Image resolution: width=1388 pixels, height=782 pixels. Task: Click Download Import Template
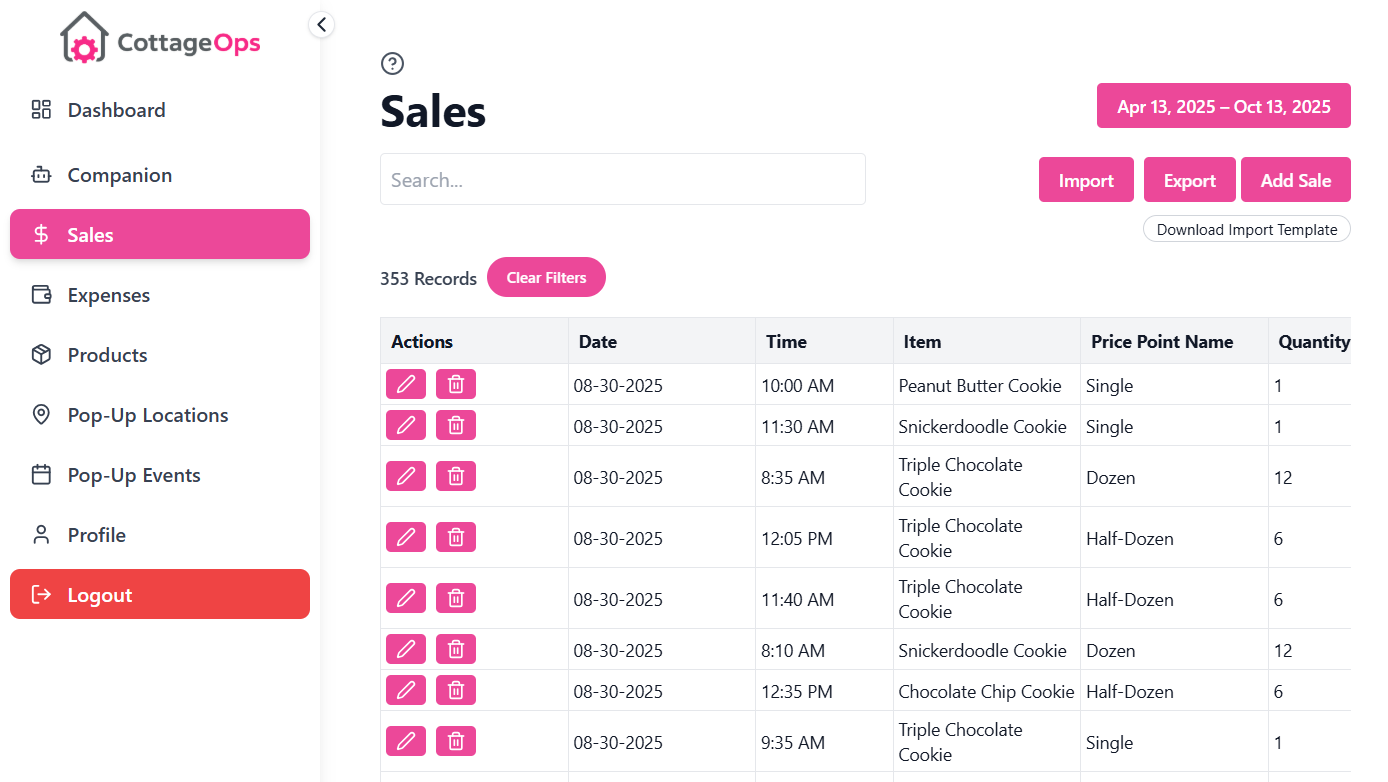[1246, 230]
